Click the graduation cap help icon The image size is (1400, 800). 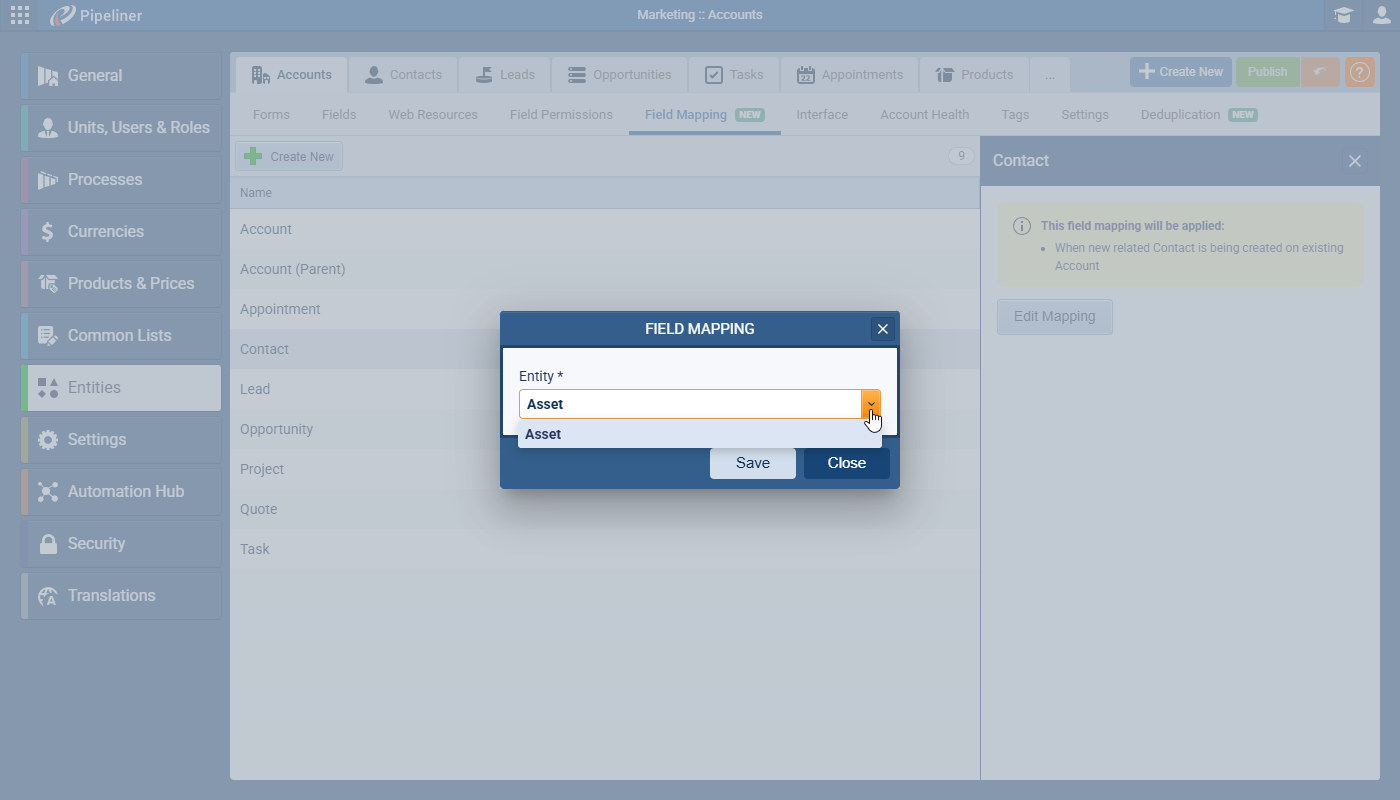coord(1343,15)
